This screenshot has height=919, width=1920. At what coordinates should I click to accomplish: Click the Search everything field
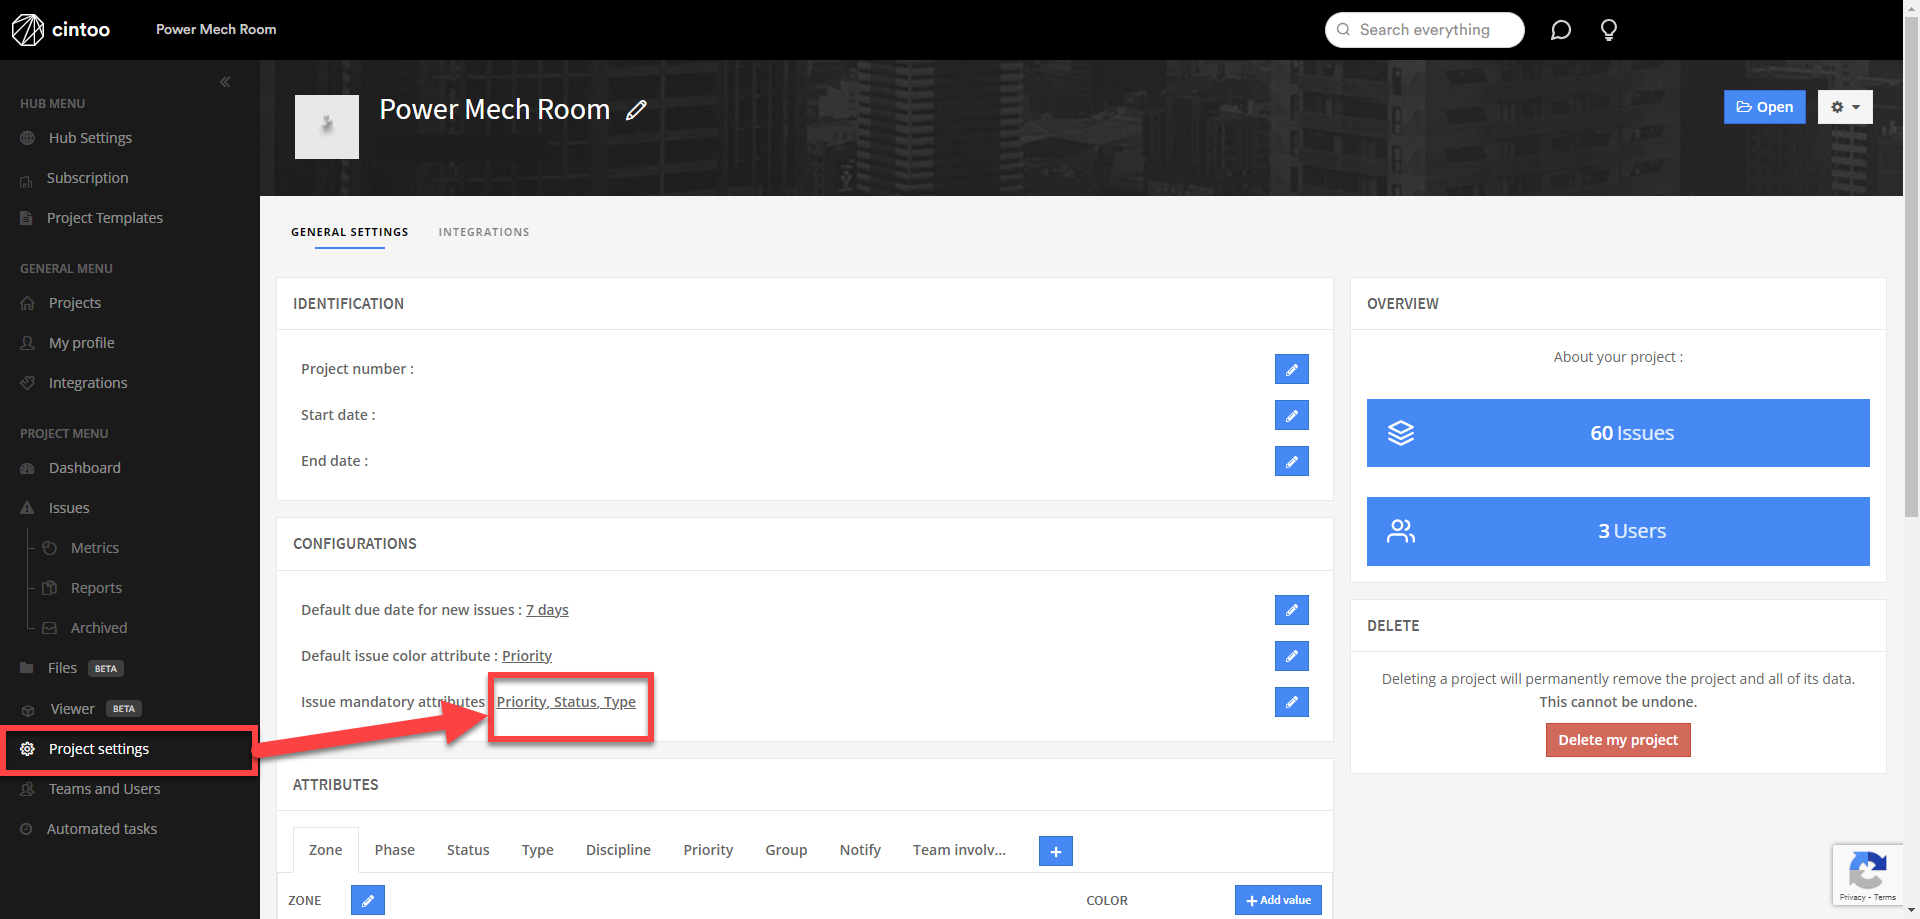(1424, 30)
